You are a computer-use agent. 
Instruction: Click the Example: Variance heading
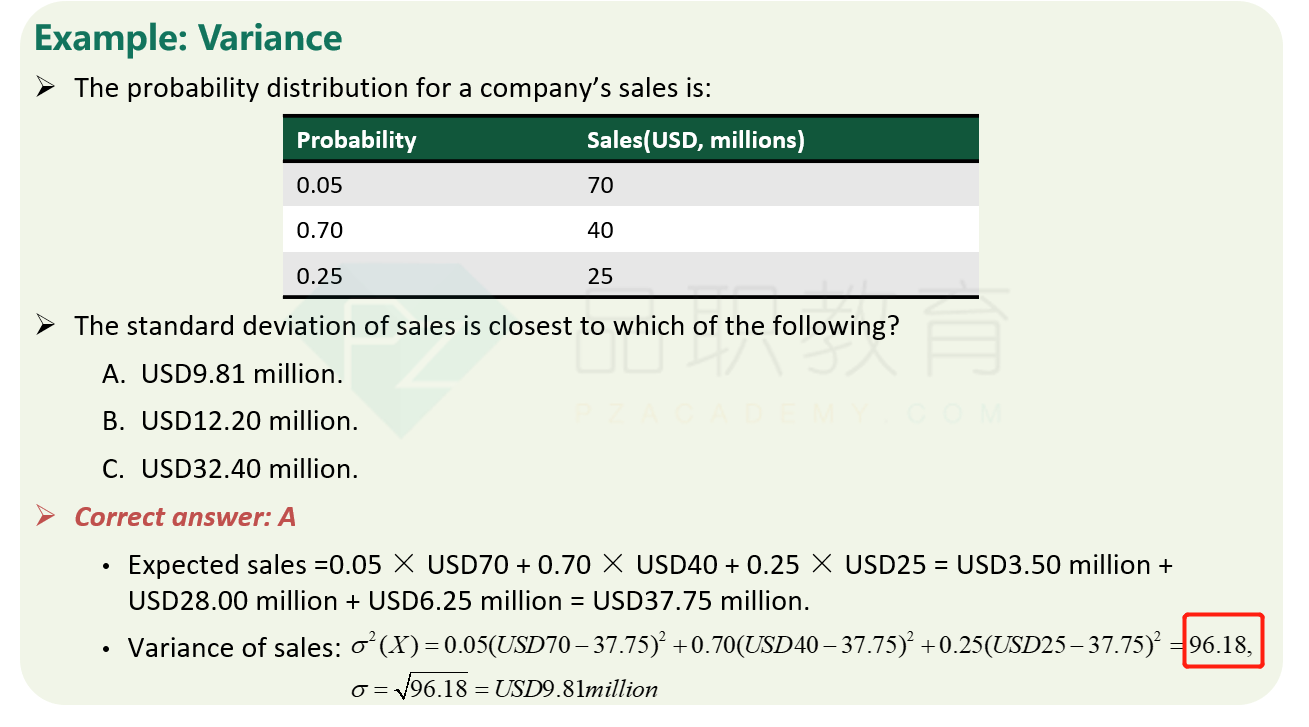tap(189, 38)
